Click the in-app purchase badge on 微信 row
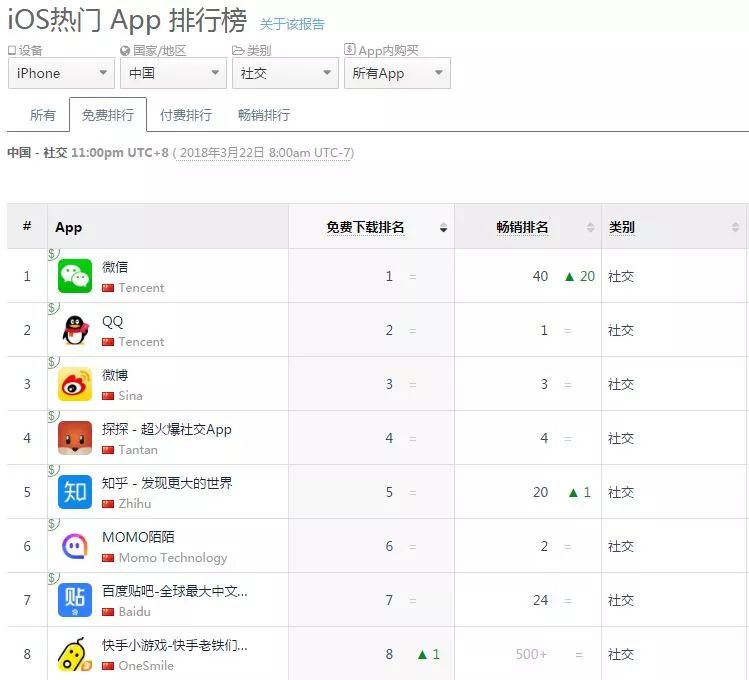749x680 pixels. pos(54,255)
